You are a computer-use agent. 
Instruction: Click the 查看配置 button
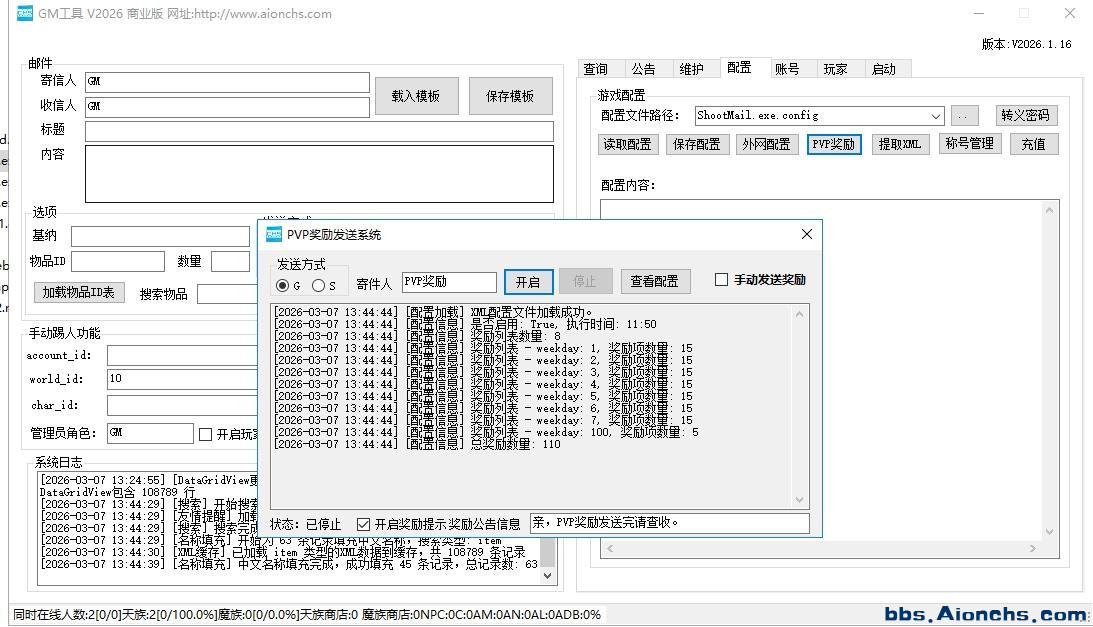(655, 282)
